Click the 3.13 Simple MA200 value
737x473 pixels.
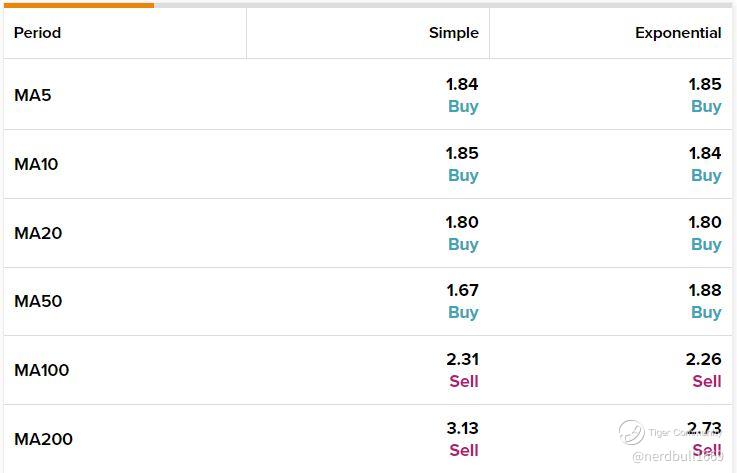pyautogui.click(x=463, y=428)
